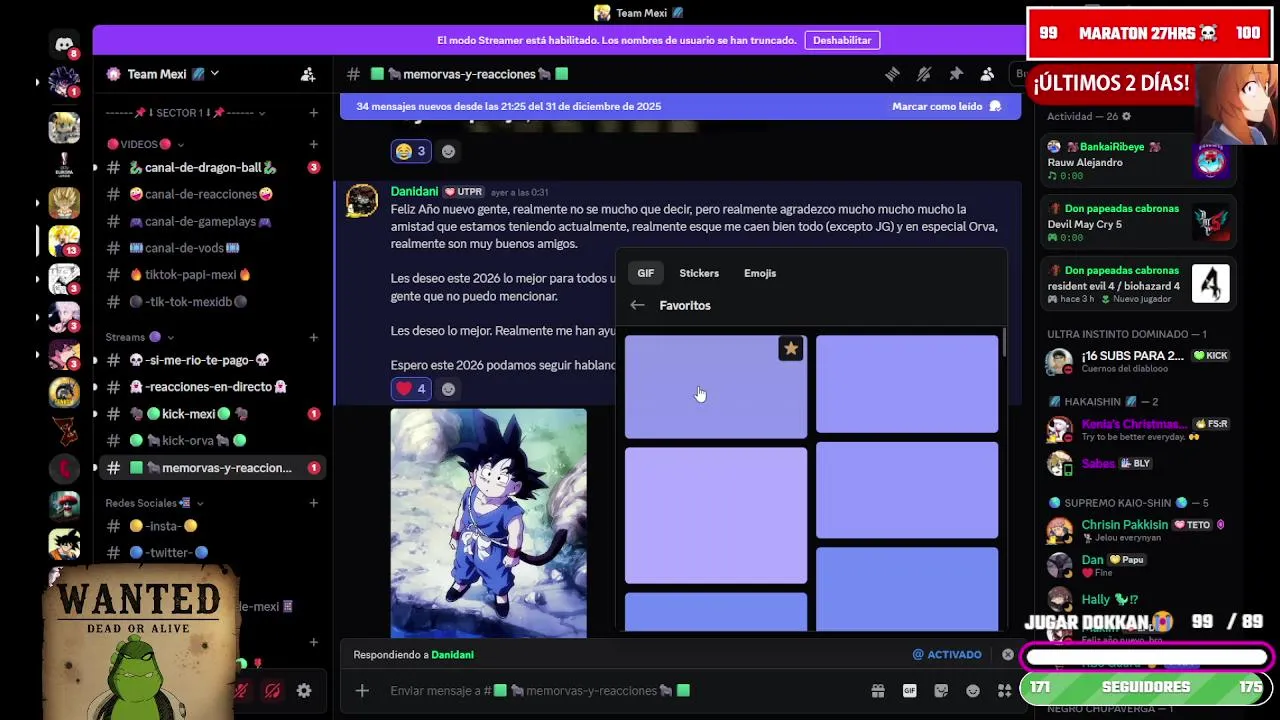Select first favorite GIF thumbnail with star
Image resolution: width=1280 pixels, height=720 pixels.
(715, 387)
